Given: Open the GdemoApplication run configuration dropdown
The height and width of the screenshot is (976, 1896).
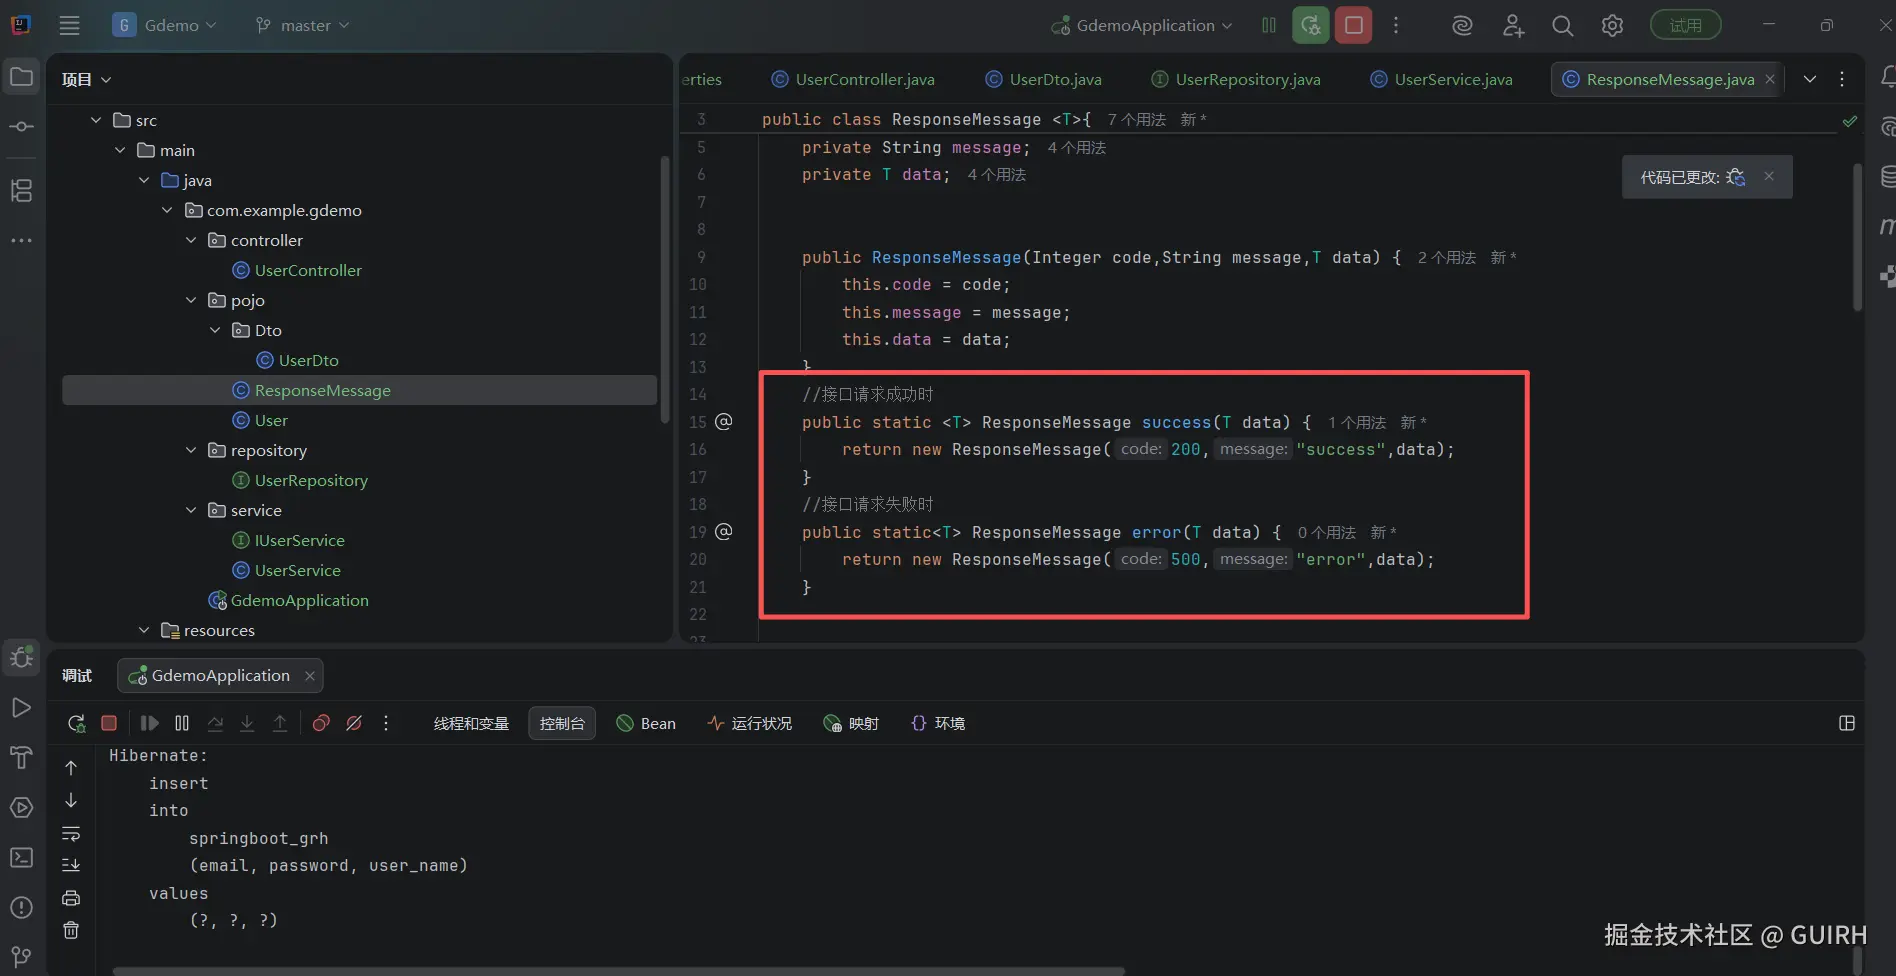Looking at the screenshot, I should click(1142, 25).
